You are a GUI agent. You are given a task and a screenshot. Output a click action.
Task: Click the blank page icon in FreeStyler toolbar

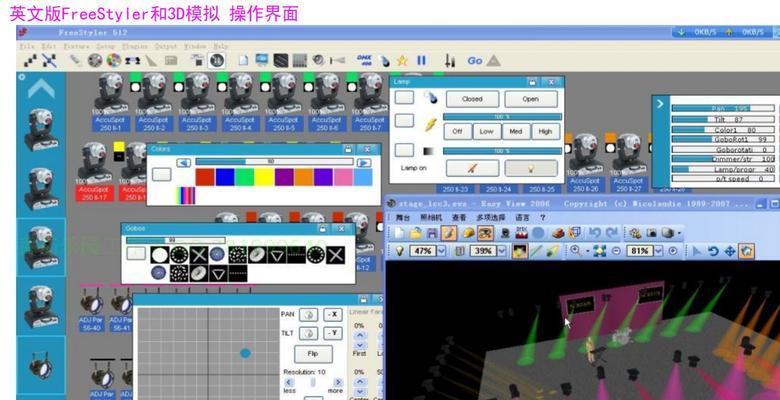click(x=243, y=61)
